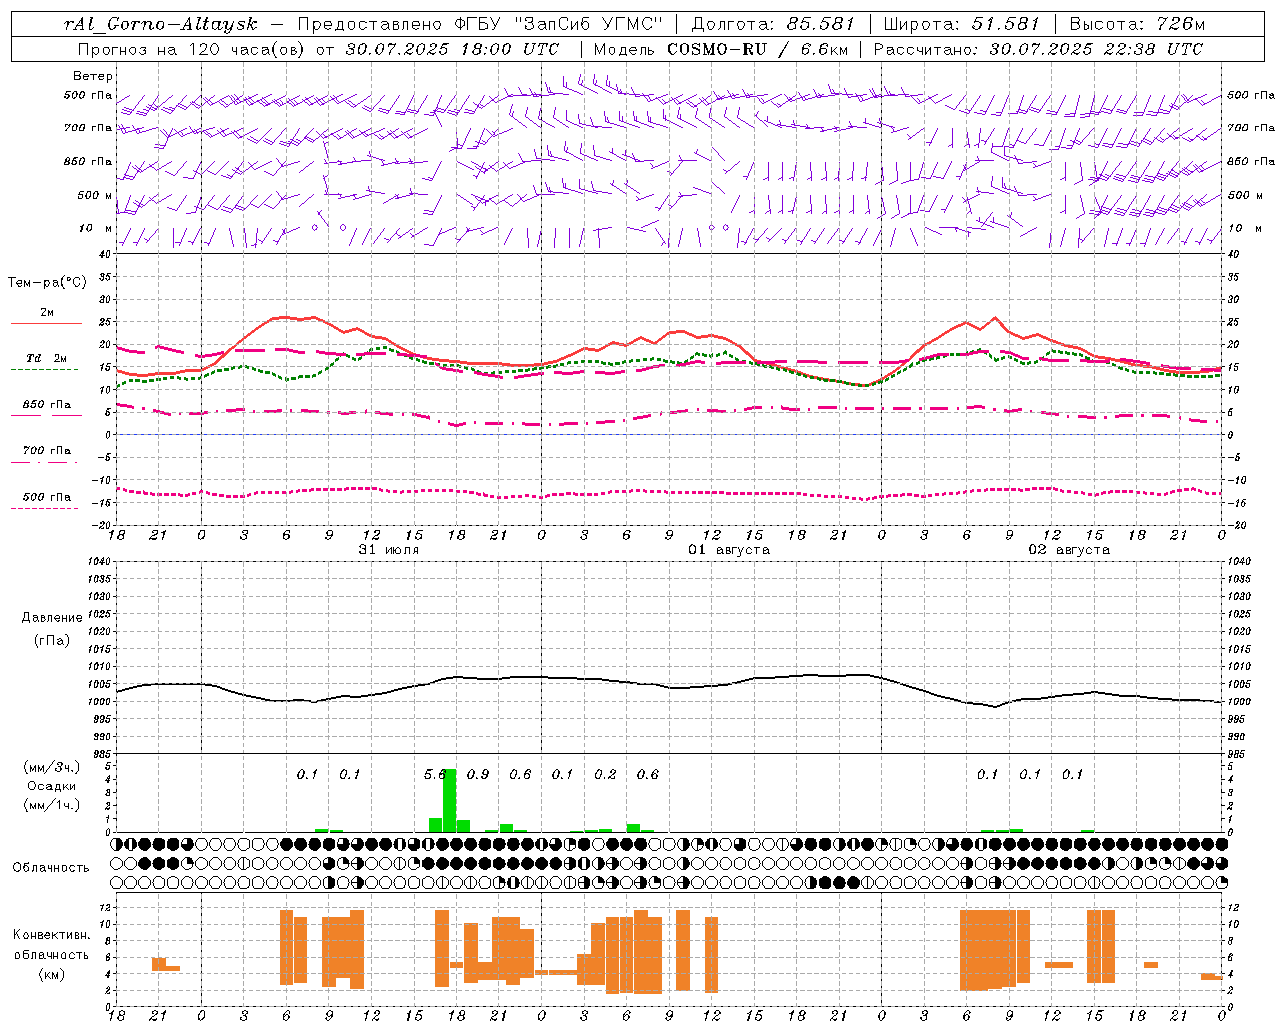Click the 500 гПа dotted legend line
1280x1024 pixels.
(x=44, y=509)
